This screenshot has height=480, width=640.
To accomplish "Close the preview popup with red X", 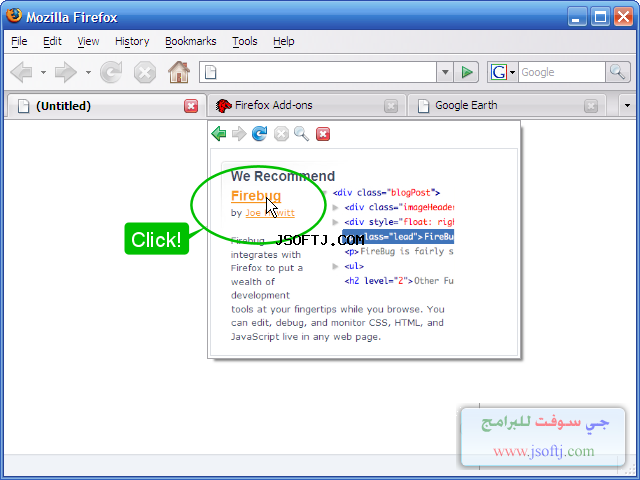I will pyautogui.click(x=323, y=133).
